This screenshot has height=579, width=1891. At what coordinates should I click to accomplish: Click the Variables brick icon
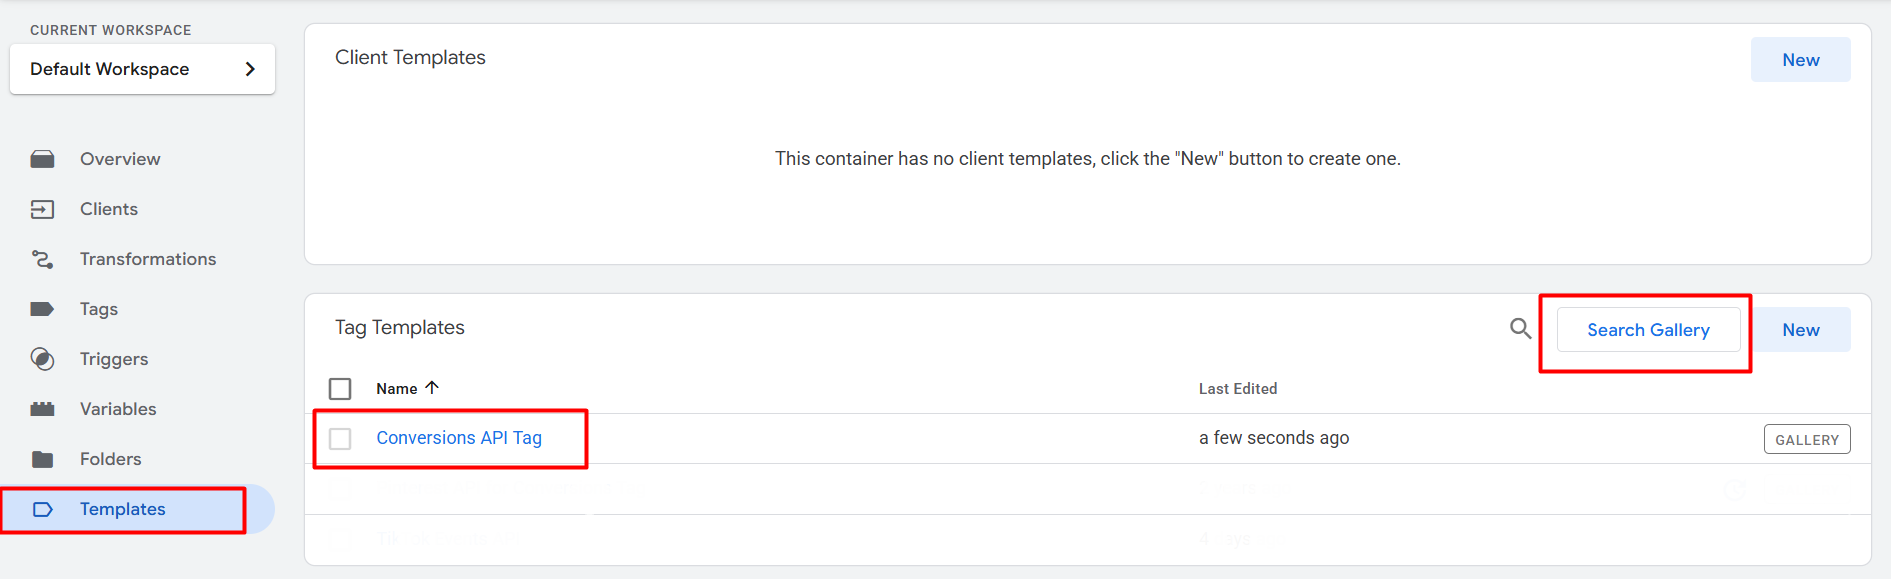coord(42,409)
